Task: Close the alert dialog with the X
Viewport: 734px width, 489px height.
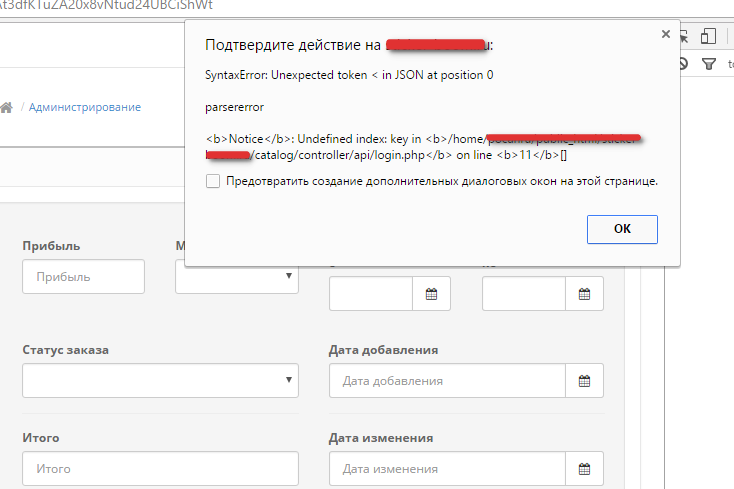Action: (x=666, y=34)
